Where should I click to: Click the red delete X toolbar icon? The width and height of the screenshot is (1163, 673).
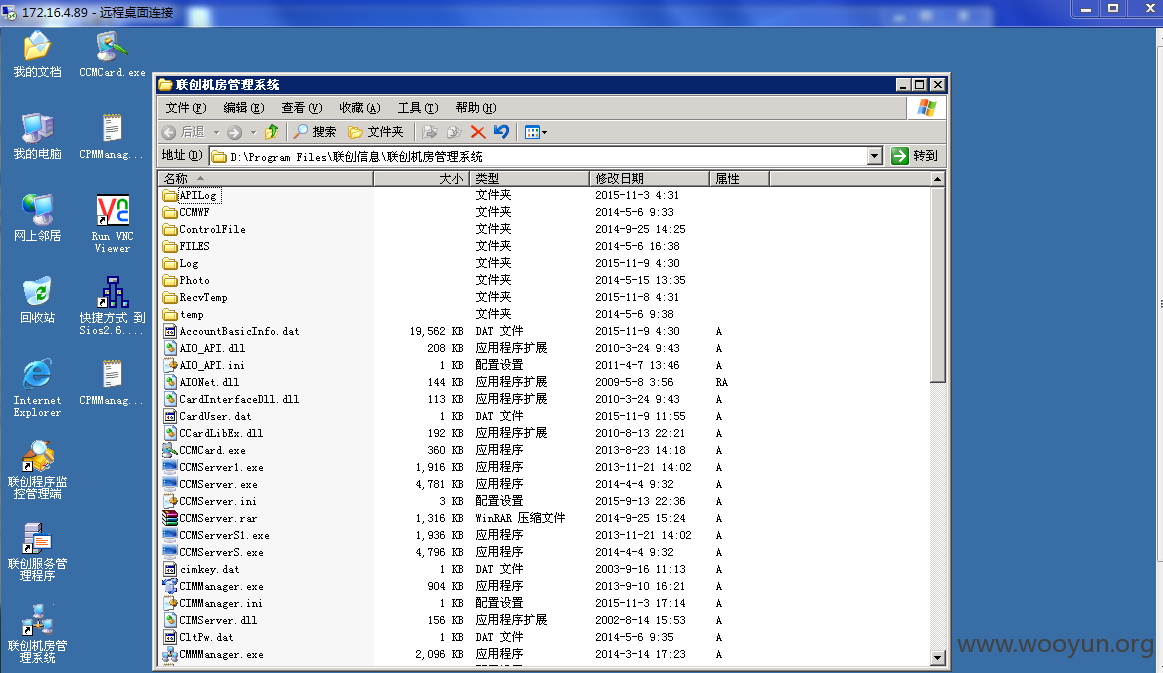[x=478, y=132]
